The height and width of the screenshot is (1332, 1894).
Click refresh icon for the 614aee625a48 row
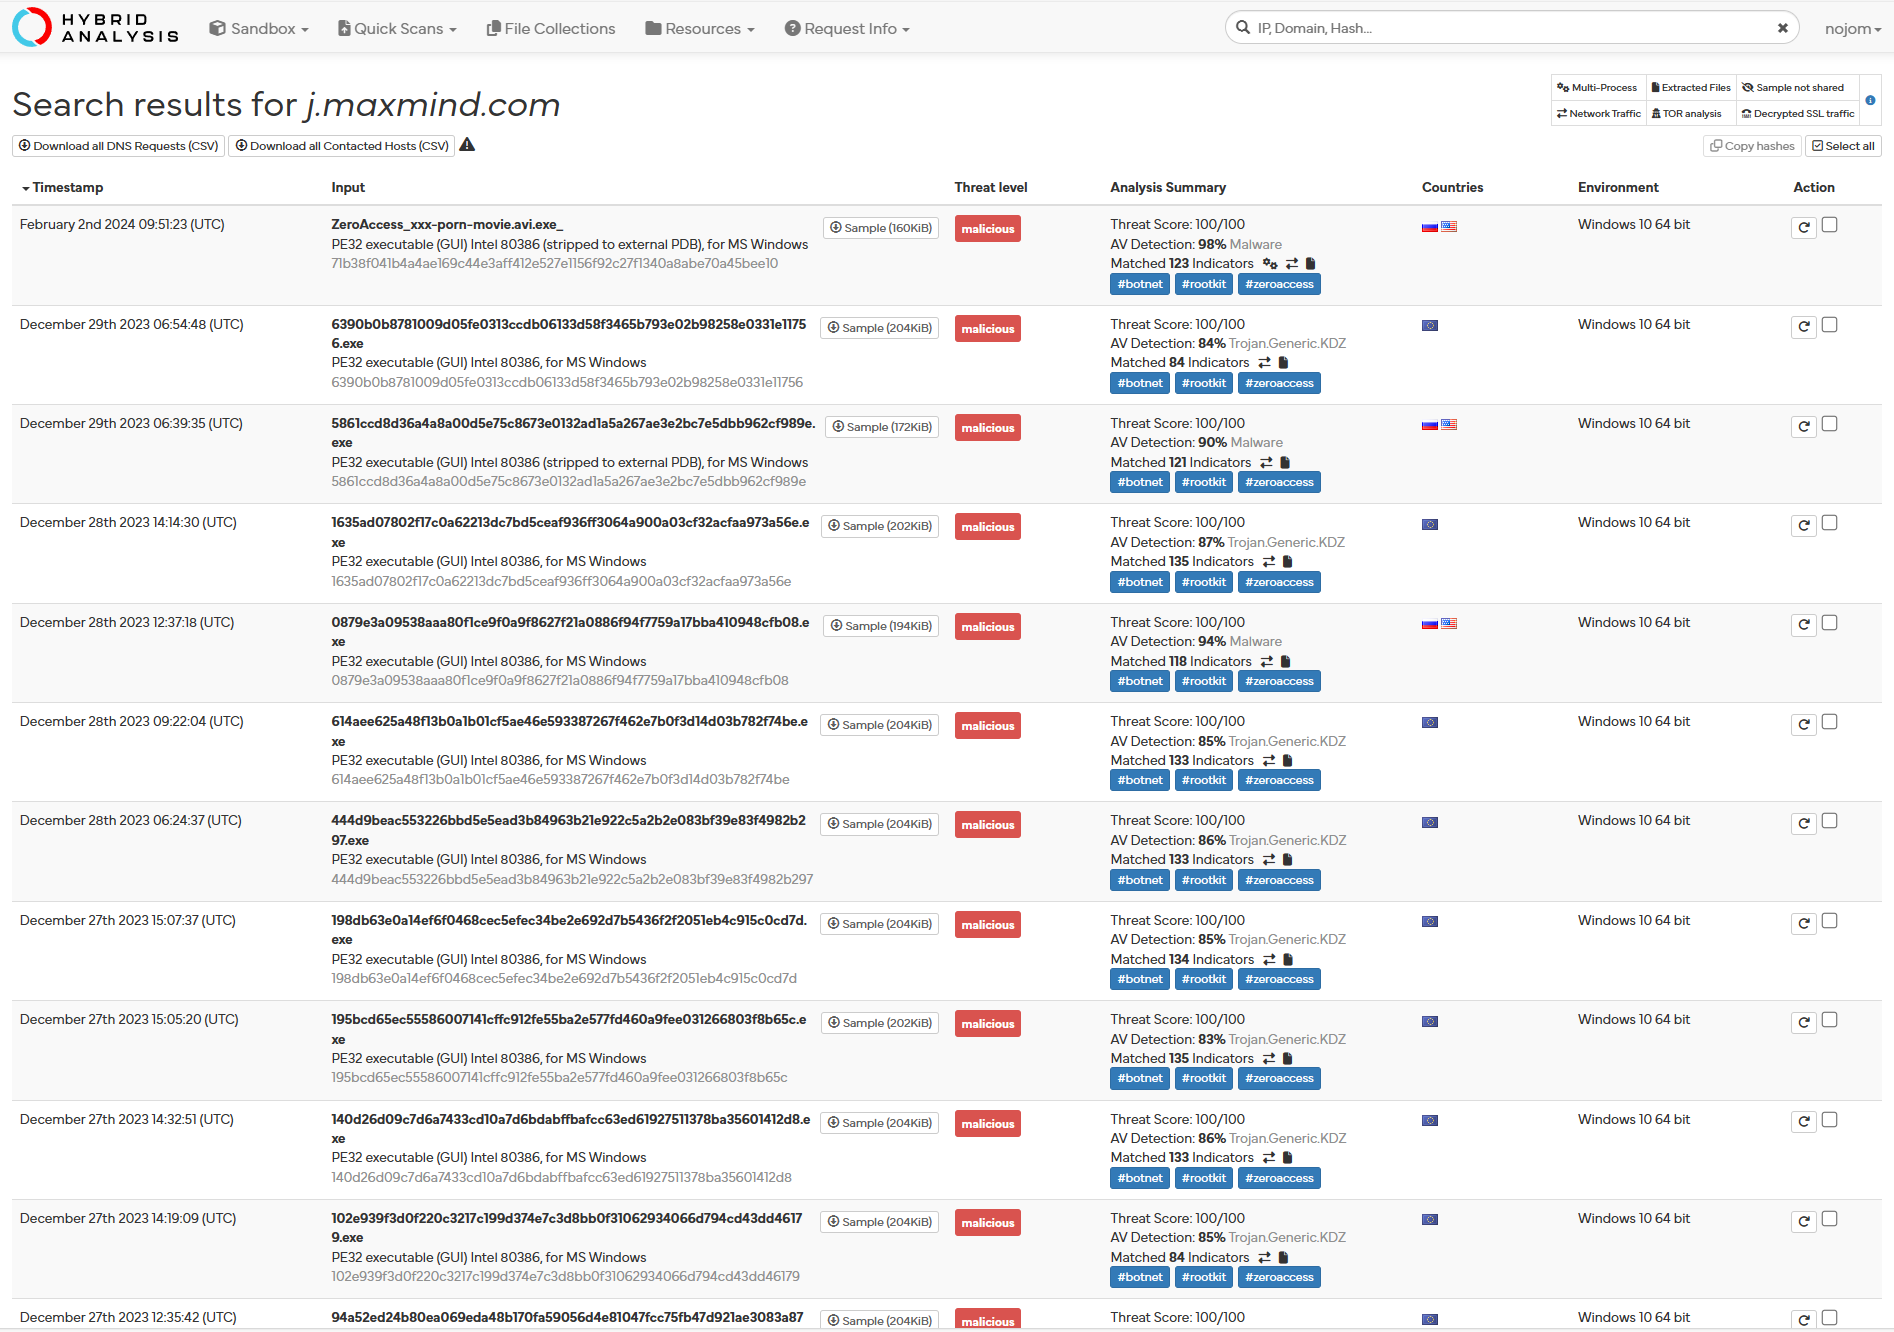tap(1804, 724)
